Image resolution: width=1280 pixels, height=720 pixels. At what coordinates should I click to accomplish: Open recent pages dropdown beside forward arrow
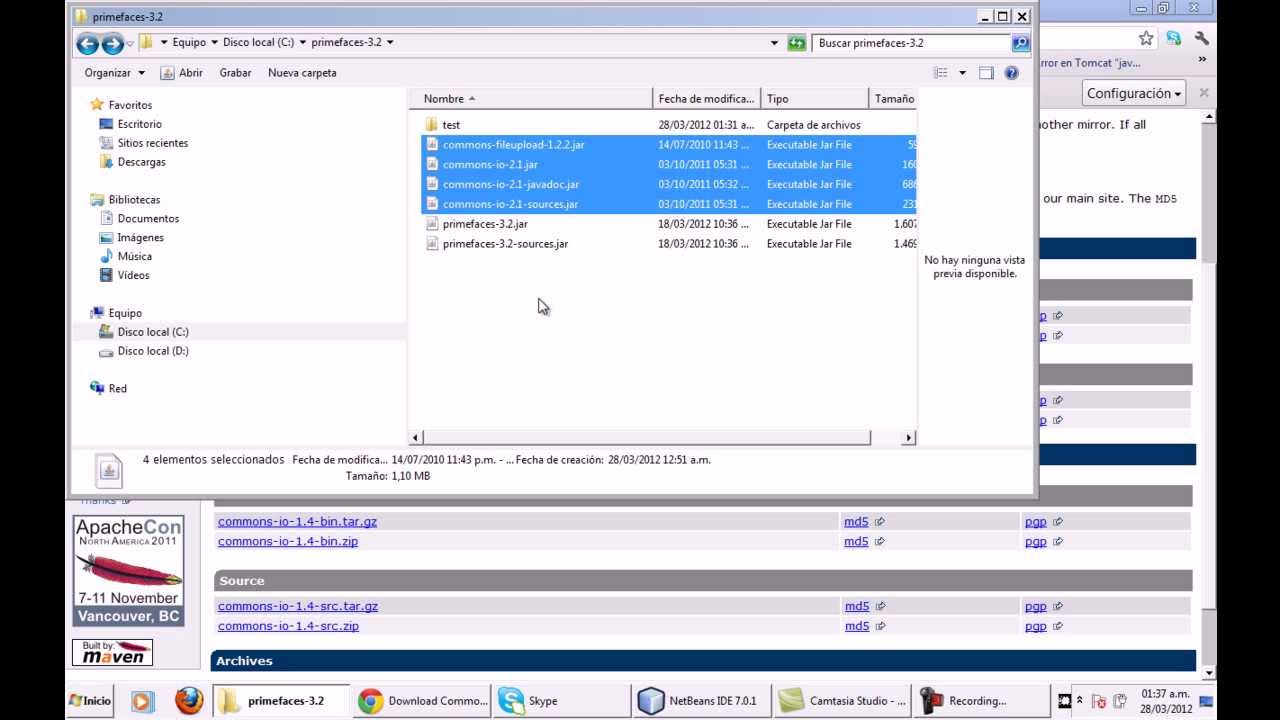(x=130, y=44)
